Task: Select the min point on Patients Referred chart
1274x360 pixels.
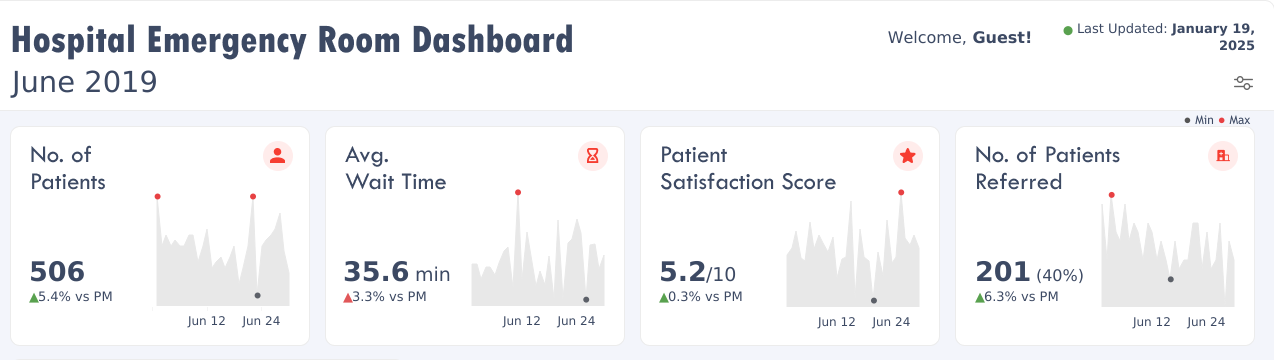Action: [x=1171, y=279]
